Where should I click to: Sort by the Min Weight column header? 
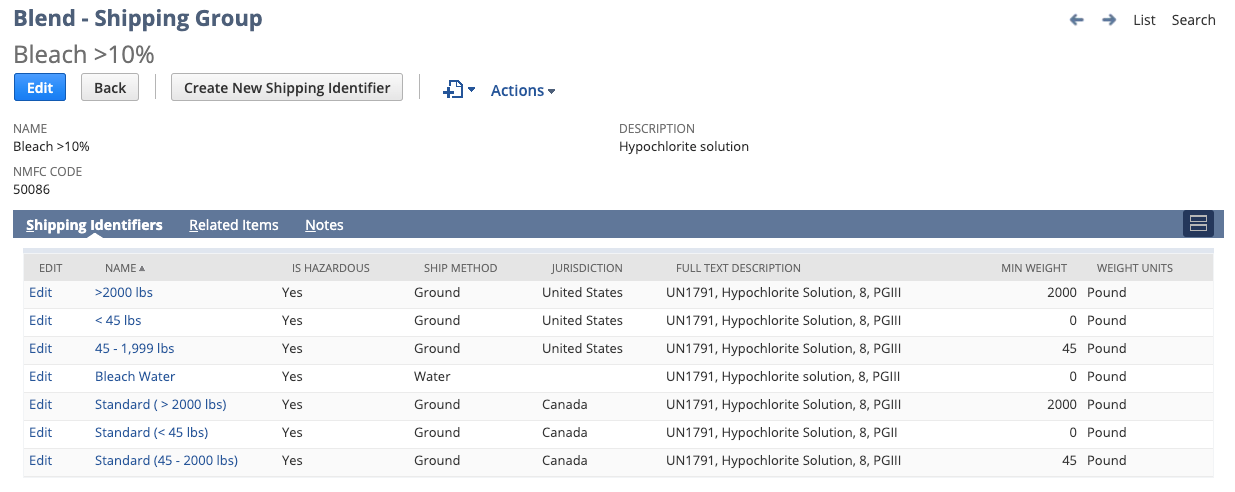click(x=1034, y=268)
